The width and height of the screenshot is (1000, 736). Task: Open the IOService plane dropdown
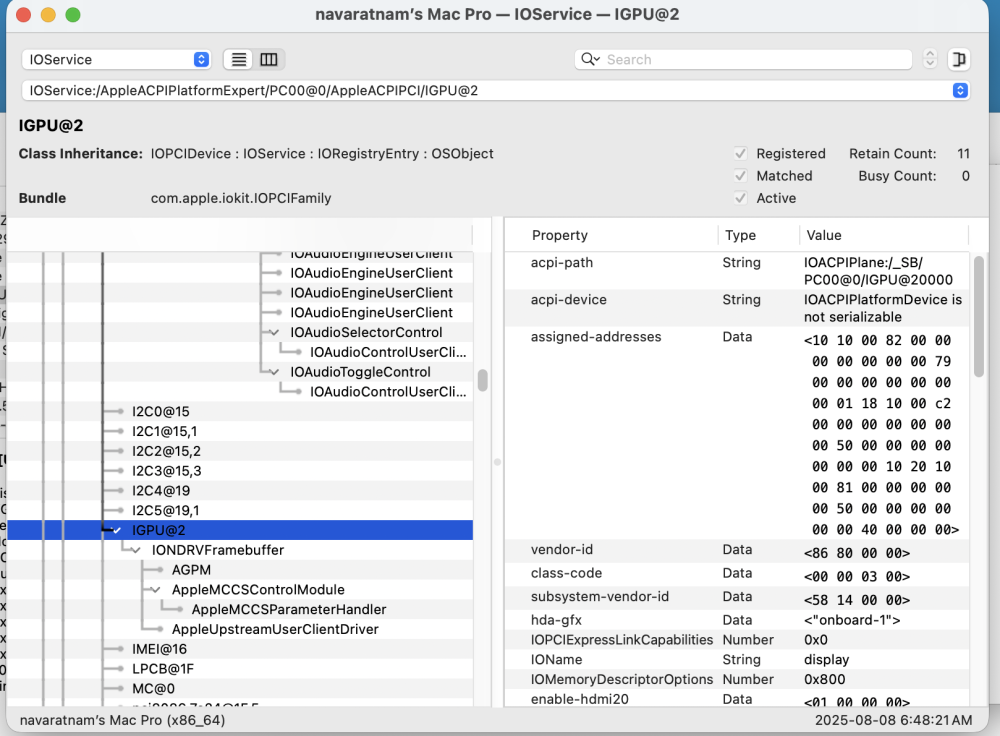pyautogui.click(x=116, y=59)
